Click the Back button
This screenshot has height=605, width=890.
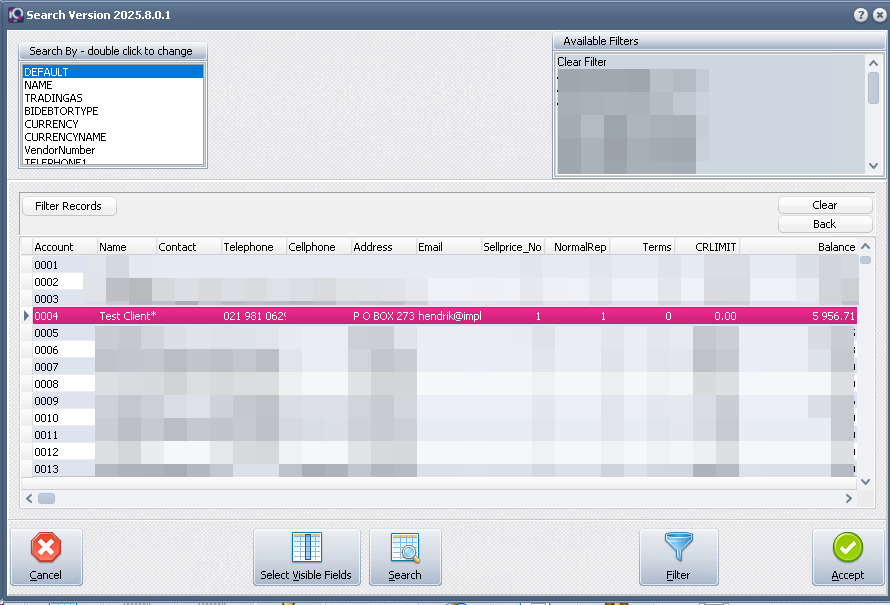pyautogui.click(x=824, y=224)
